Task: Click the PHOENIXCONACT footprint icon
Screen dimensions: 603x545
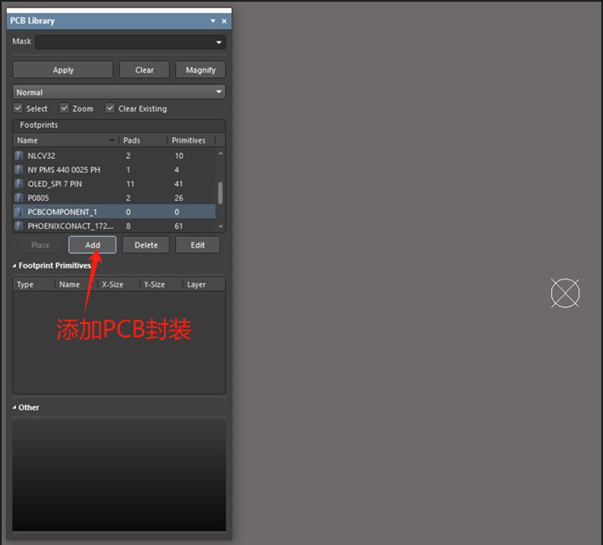Action: pyautogui.click(x=18, y=226)
